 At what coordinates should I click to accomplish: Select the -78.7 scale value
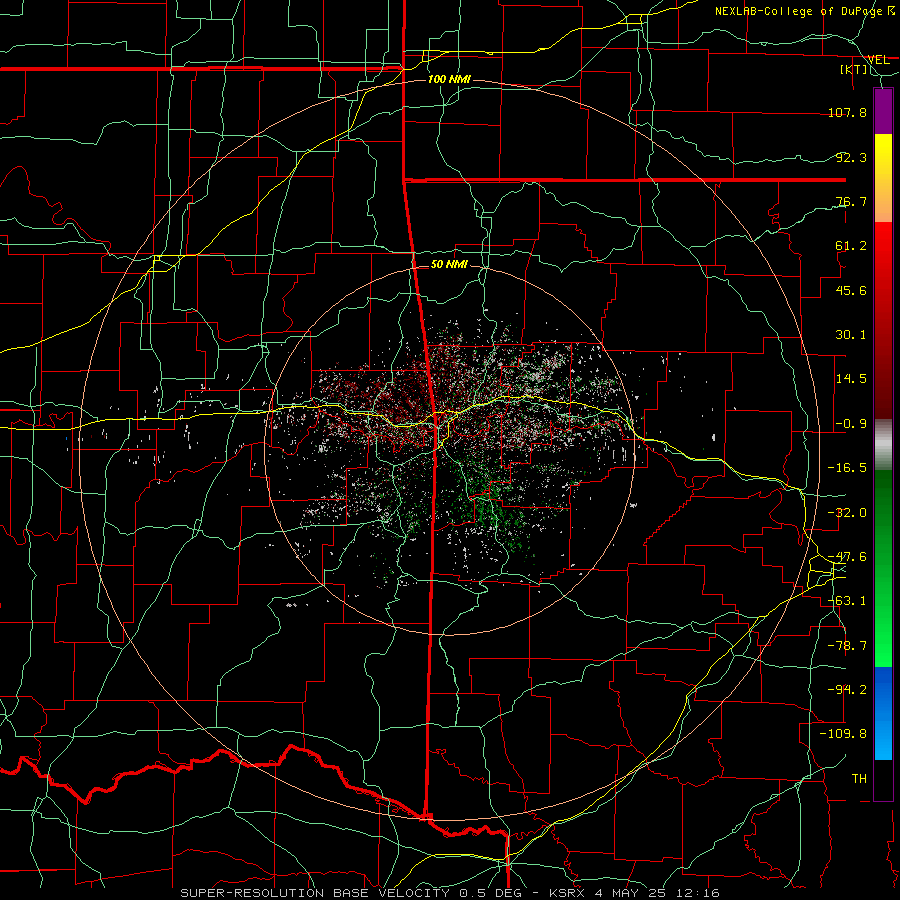[x=847, y=646]
